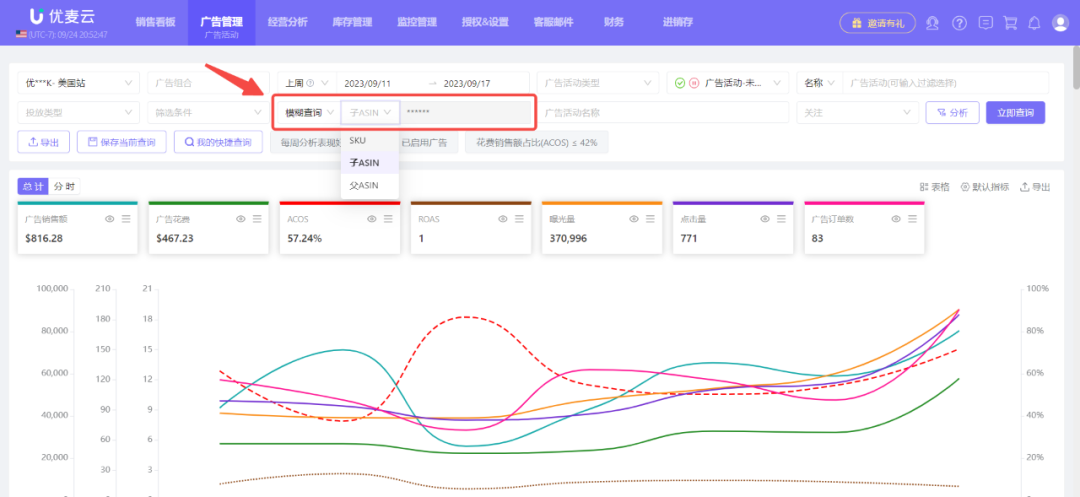The image size is (1080, 497).
Task: Open the shopping cart icon
Action: point(1010,23)
